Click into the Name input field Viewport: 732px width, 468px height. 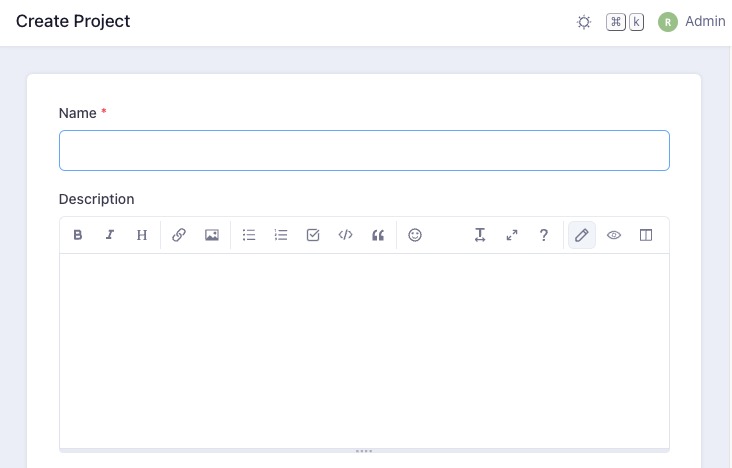(364, 151)
